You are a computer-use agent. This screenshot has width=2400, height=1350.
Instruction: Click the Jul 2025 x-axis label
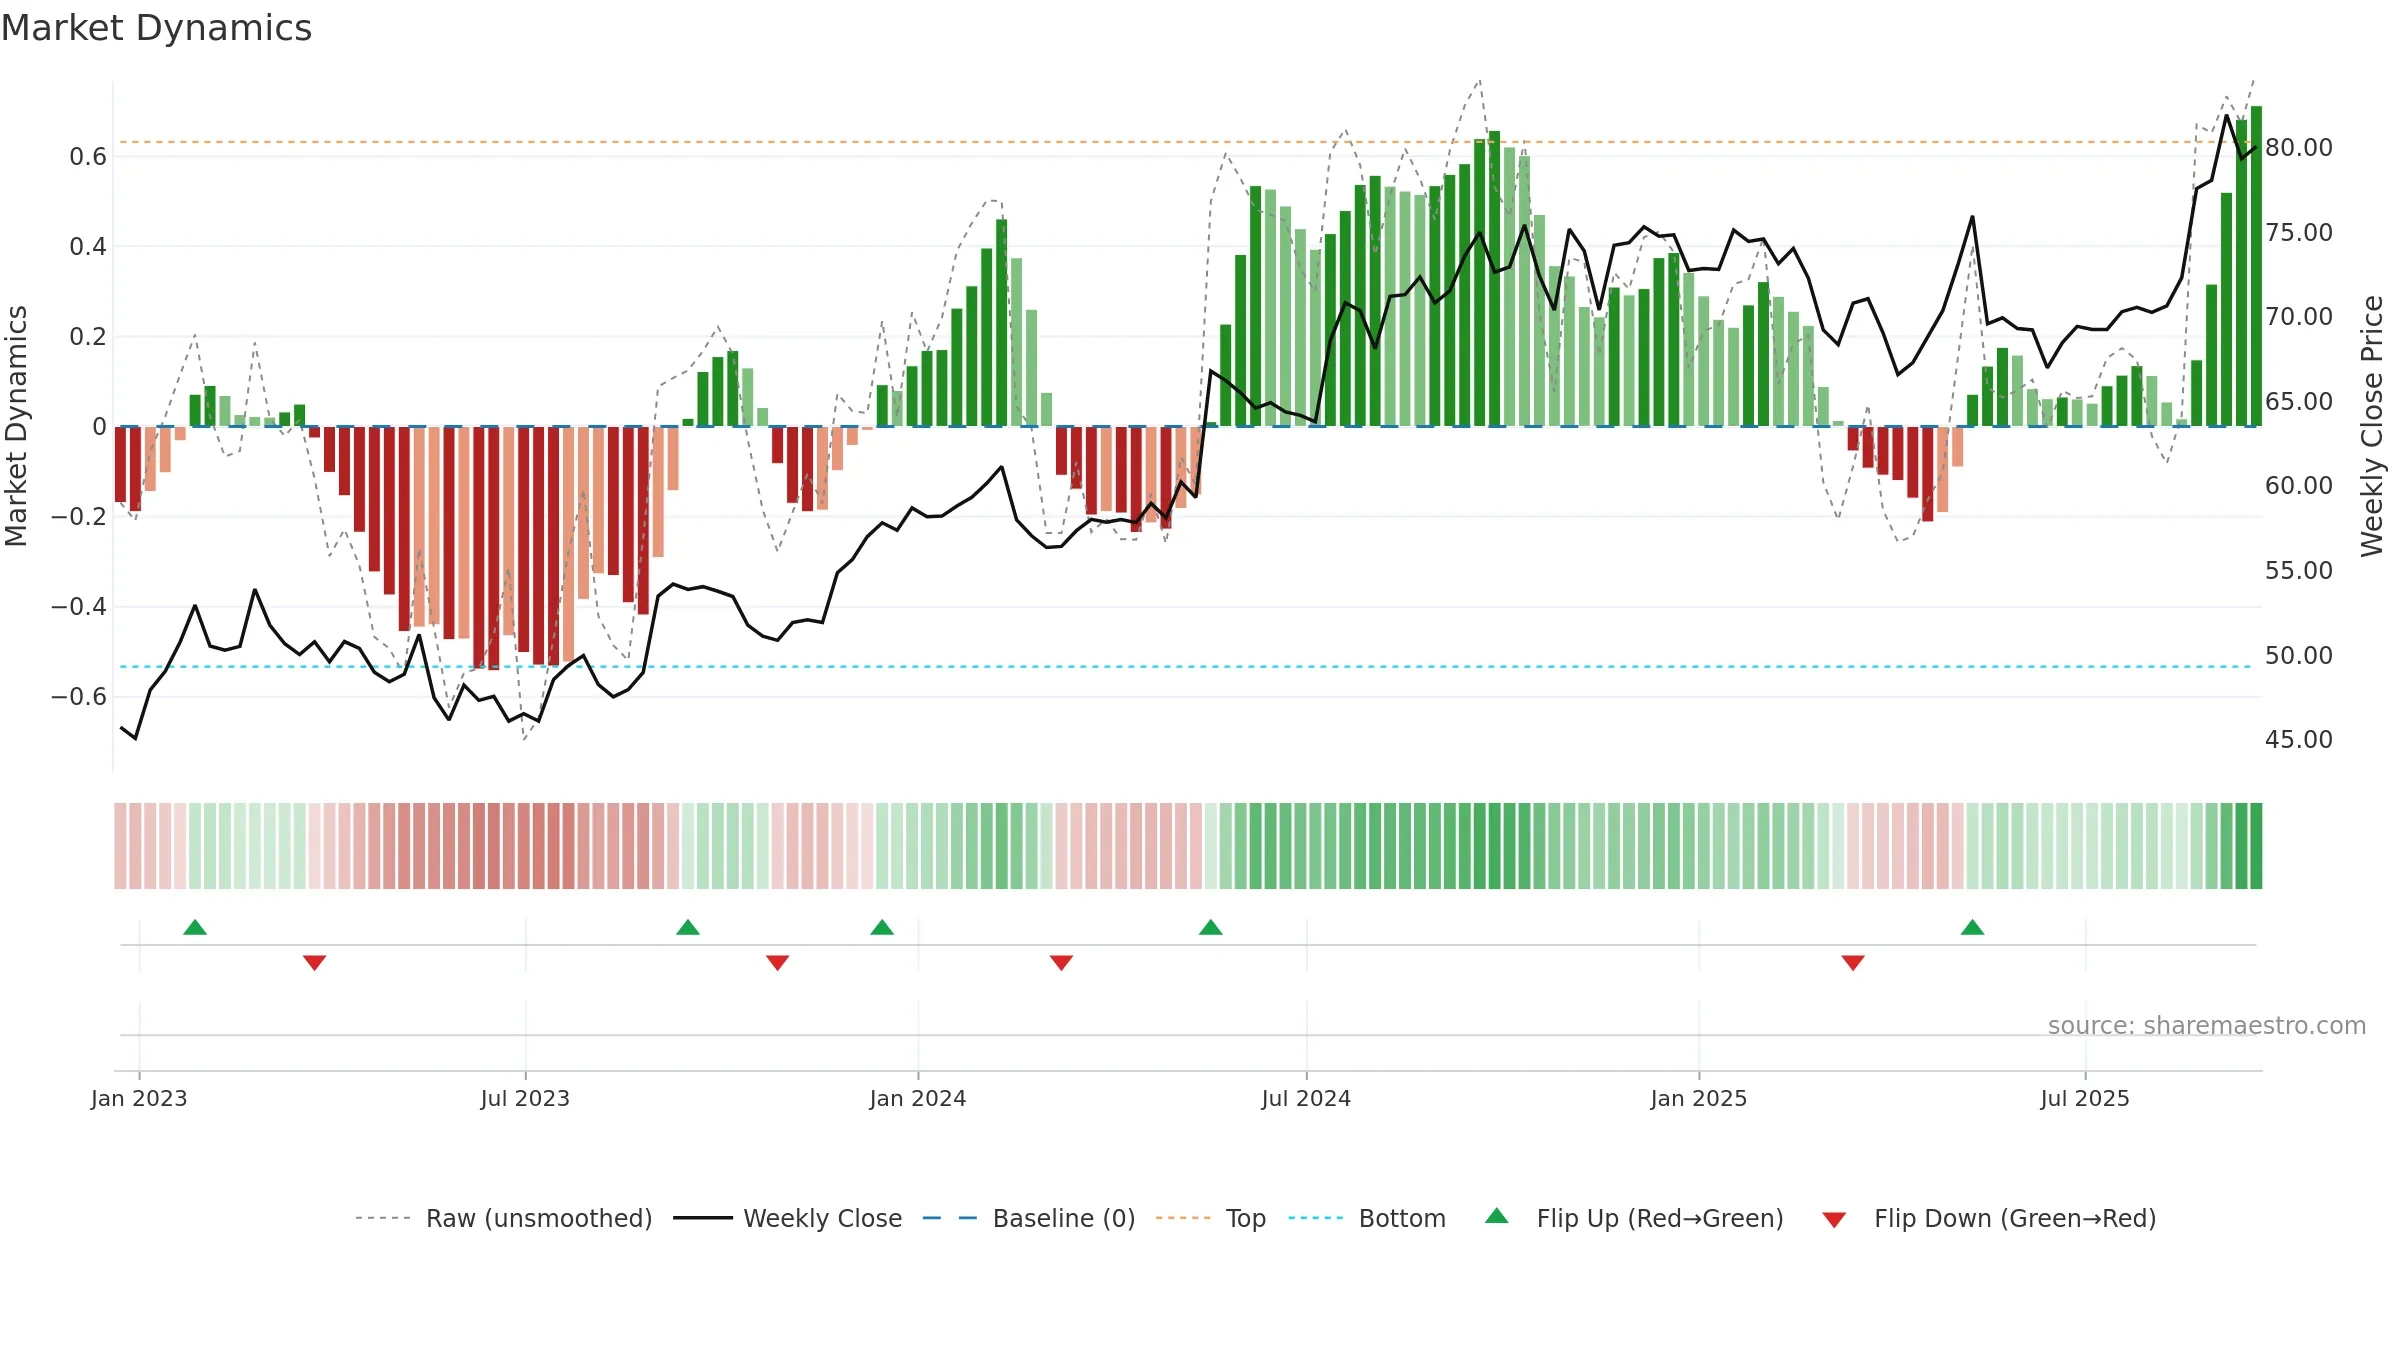coord(2085,1098)
